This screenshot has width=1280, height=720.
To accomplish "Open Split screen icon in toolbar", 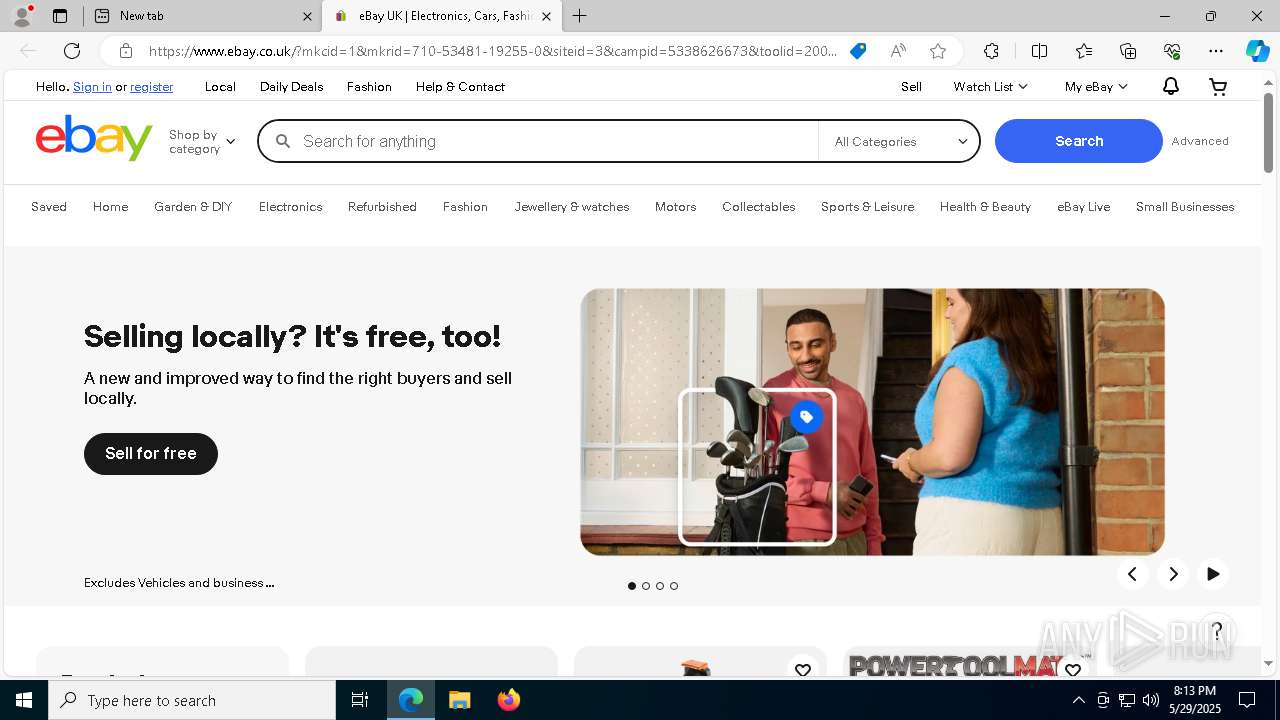I will point(1039,51).
